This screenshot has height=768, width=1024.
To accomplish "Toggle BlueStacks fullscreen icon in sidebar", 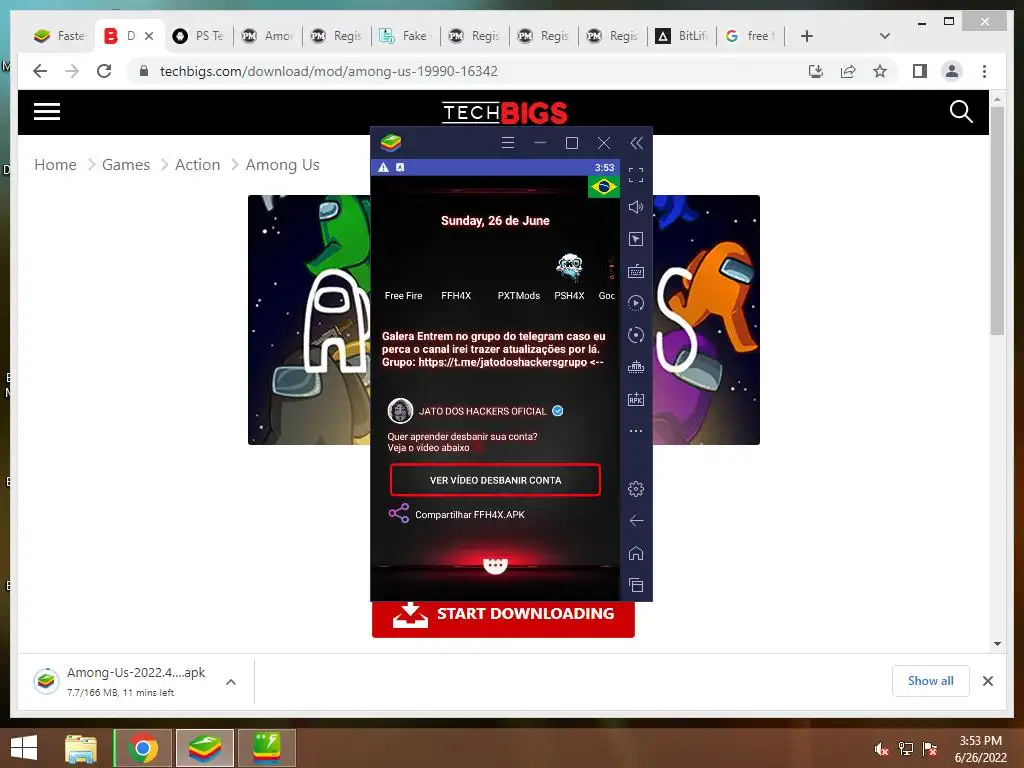I will (x=635, y=175).
